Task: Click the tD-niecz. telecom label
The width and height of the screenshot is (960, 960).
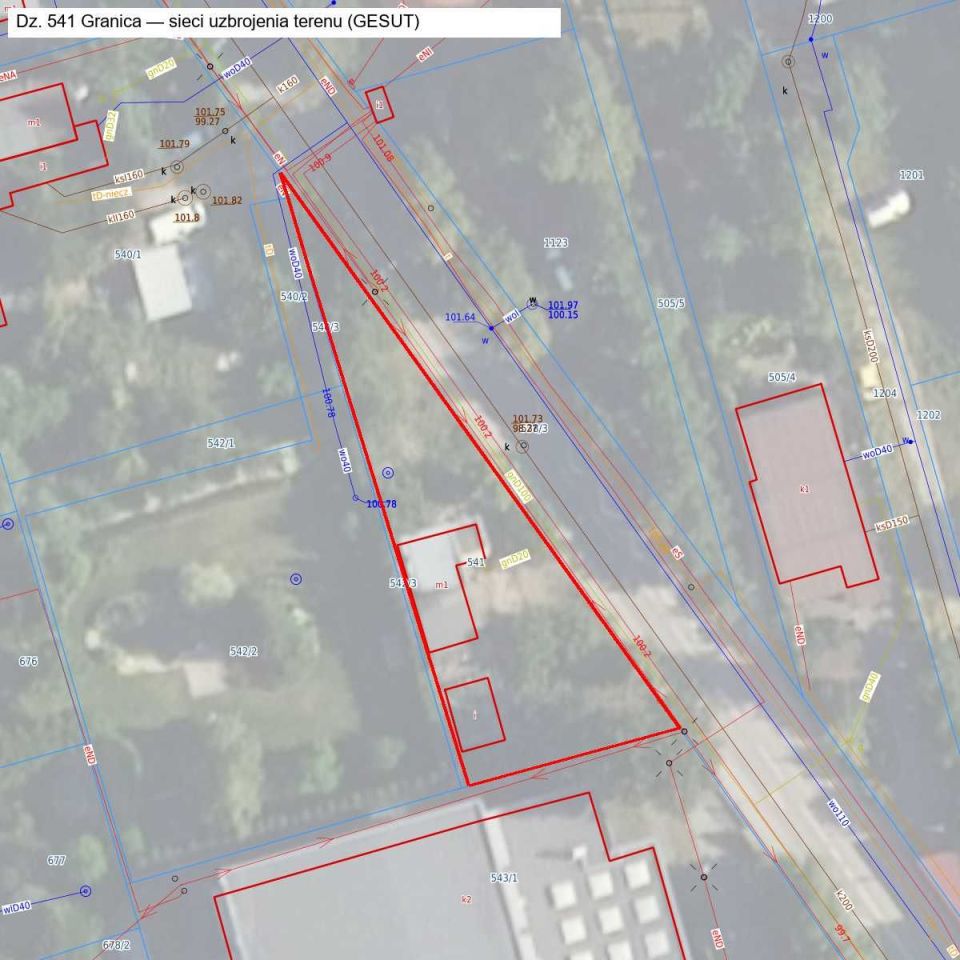Action: [x=111, y=194]
